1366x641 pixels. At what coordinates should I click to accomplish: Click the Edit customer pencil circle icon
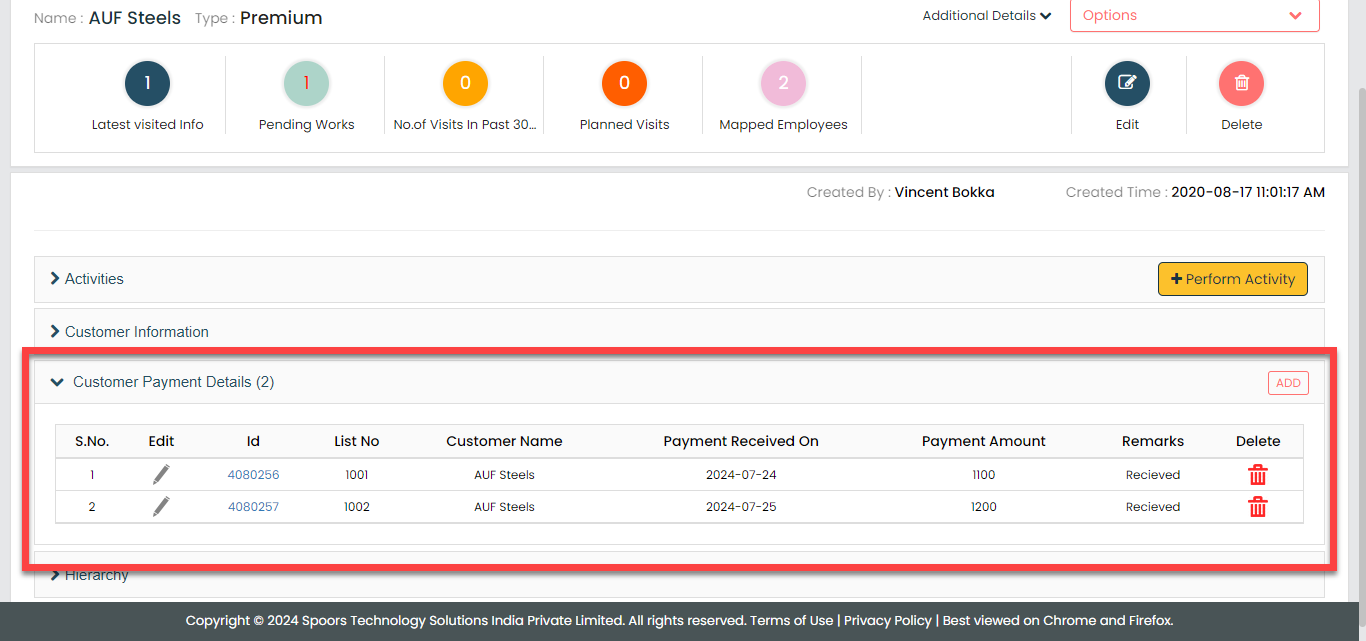(1127, 84)
